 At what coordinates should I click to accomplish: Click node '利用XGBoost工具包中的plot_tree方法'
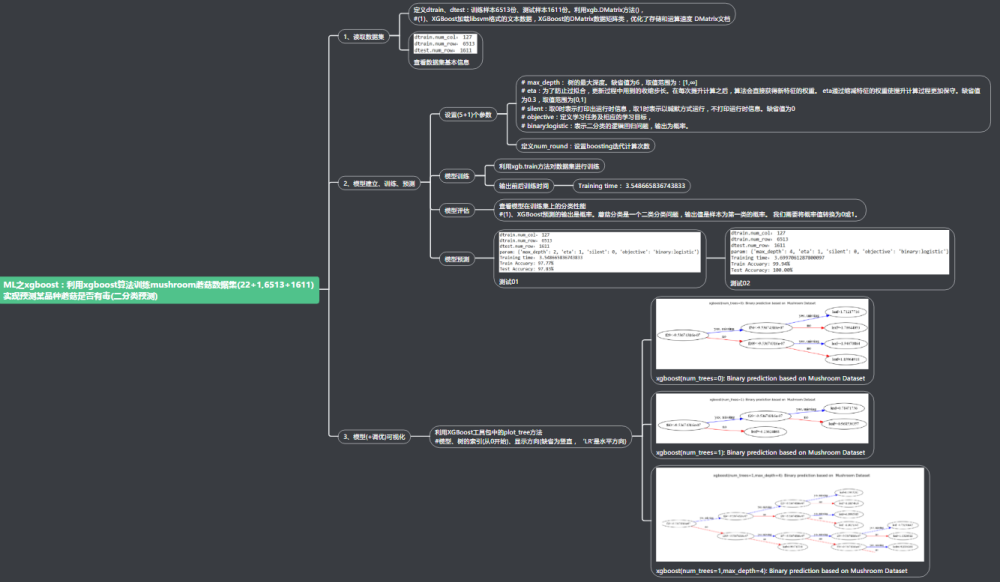coord(531,437)
